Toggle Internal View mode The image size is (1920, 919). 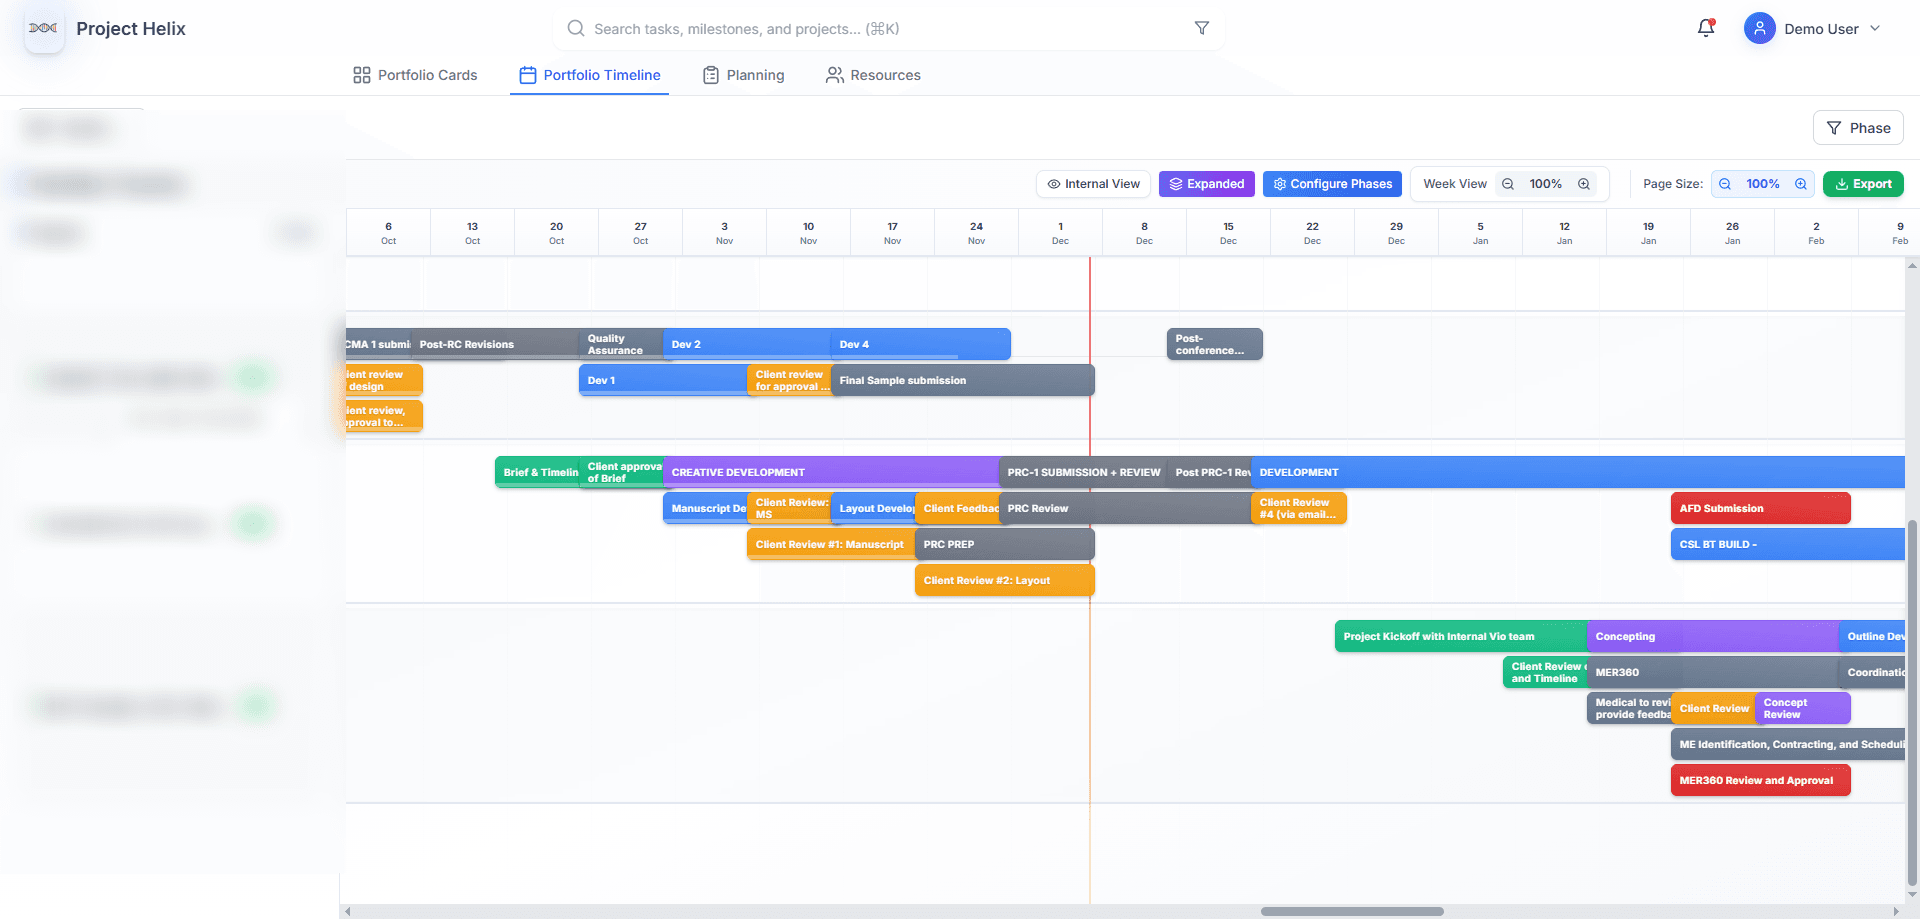1092,184
